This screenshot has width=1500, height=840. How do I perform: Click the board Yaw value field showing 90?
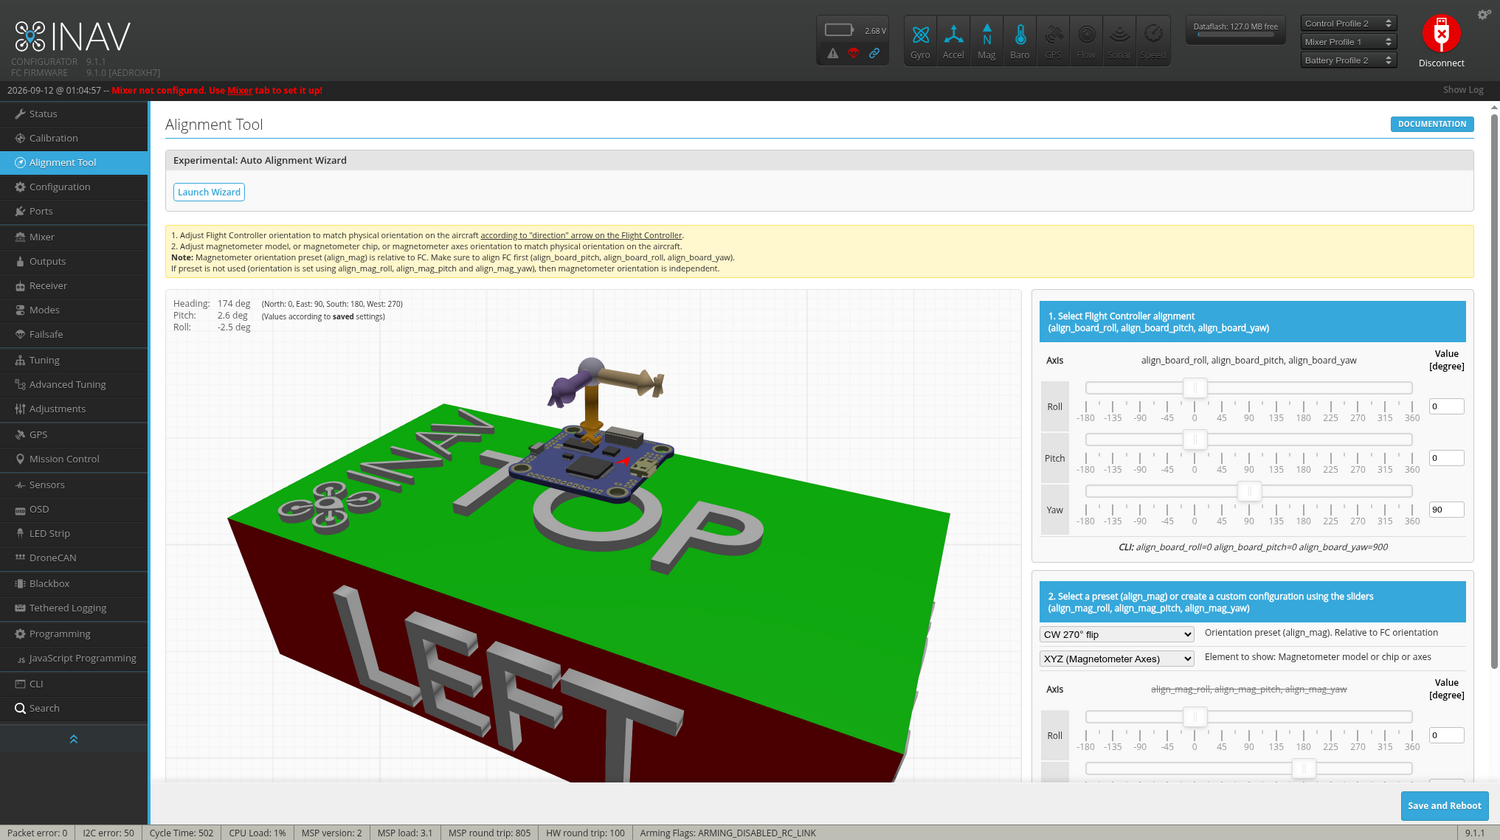(x=1446, y=510)
